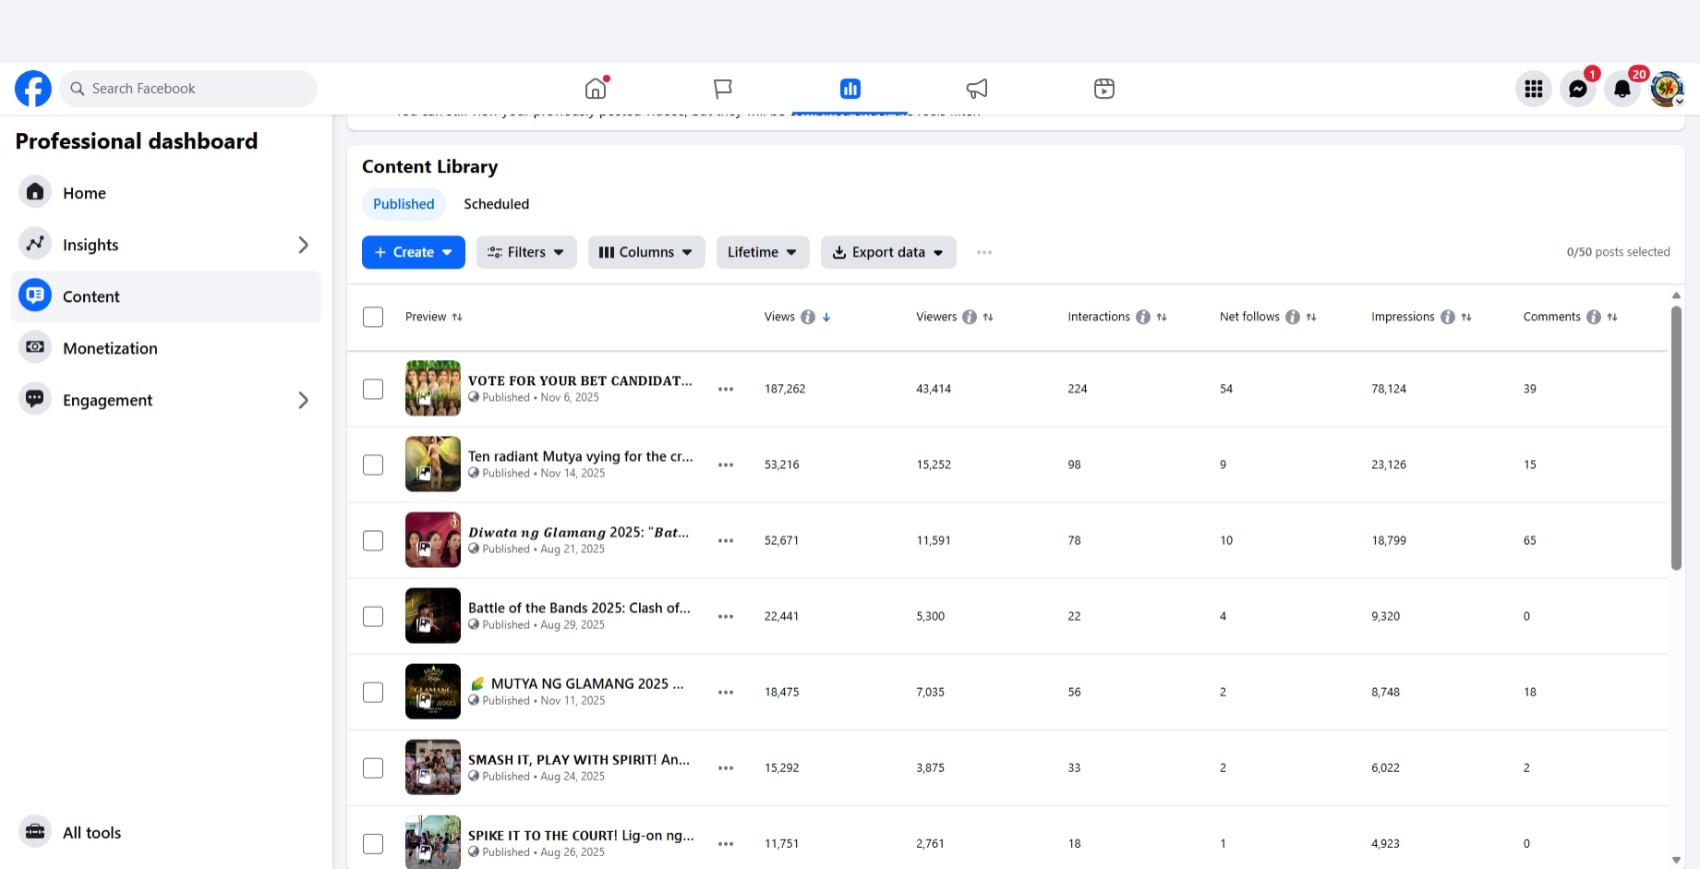Open the notifications bell icon

coord(1622,89)
